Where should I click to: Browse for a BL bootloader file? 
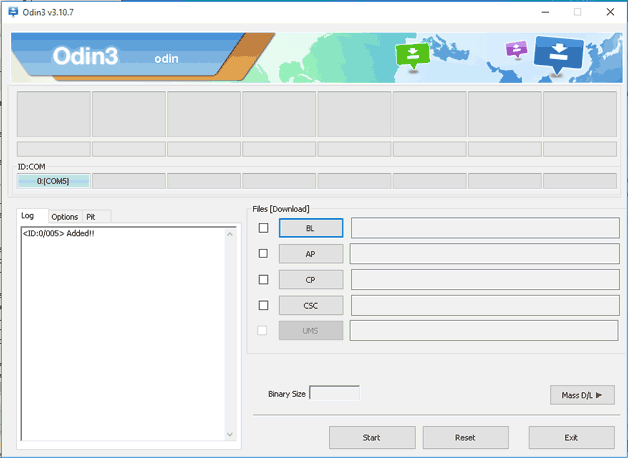point(311,228)
